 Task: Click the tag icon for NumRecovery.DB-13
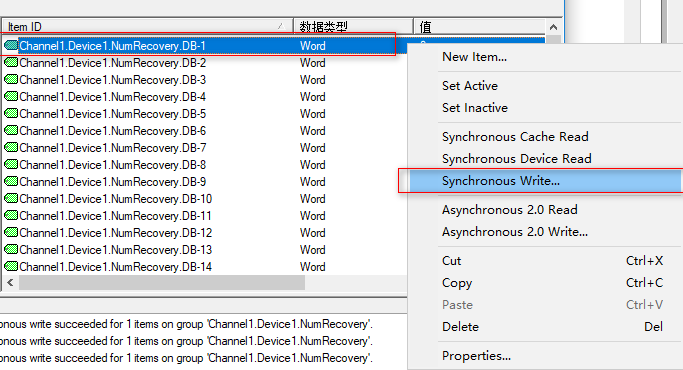[11, 249]
